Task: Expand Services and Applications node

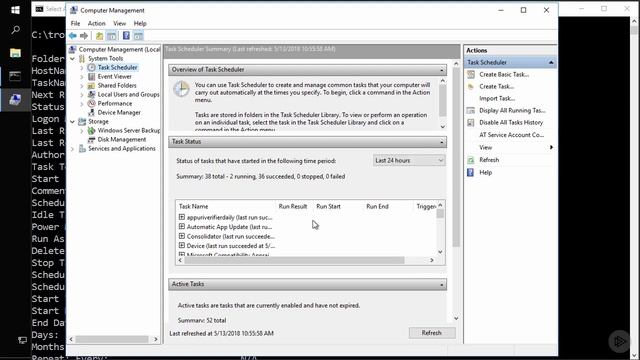Action: tap(73, 149)
